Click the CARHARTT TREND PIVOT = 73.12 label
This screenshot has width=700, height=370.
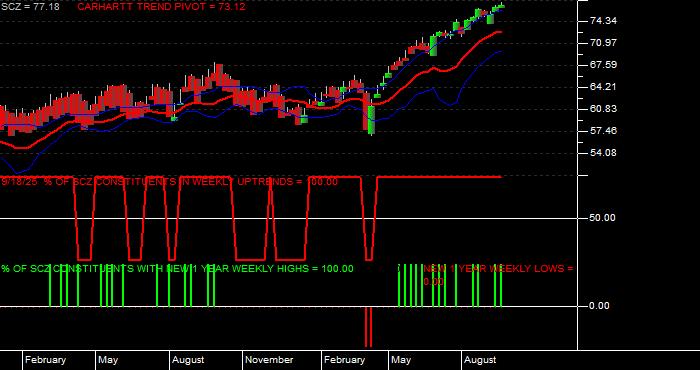162,7
